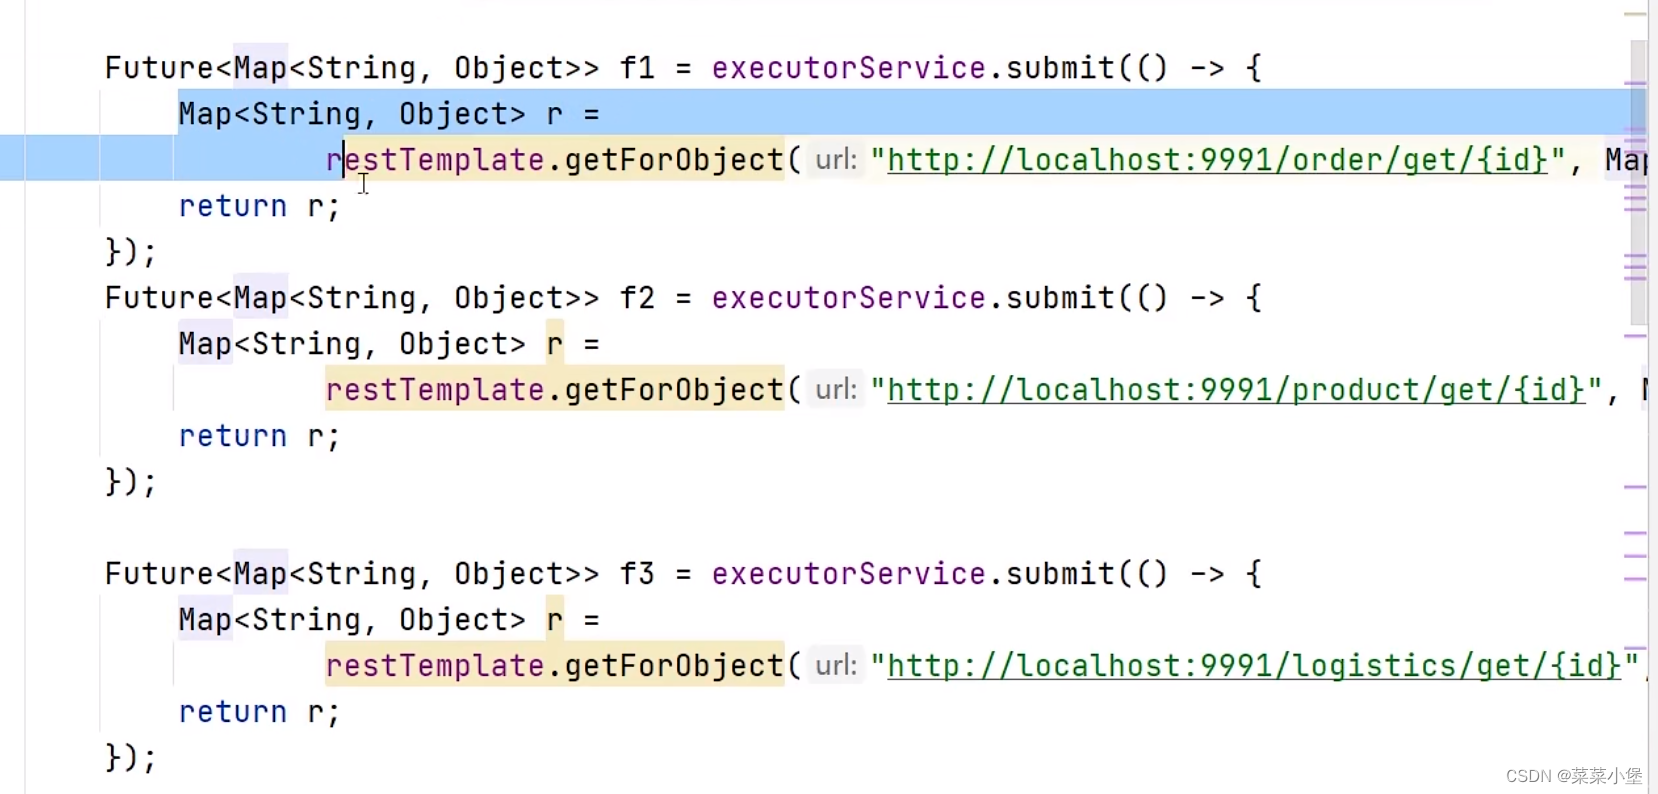Image resolution: width=1658 pixels, height=794 pixels.
Task: Click the url: parameter hint on the product line
Action: point(836,390)
